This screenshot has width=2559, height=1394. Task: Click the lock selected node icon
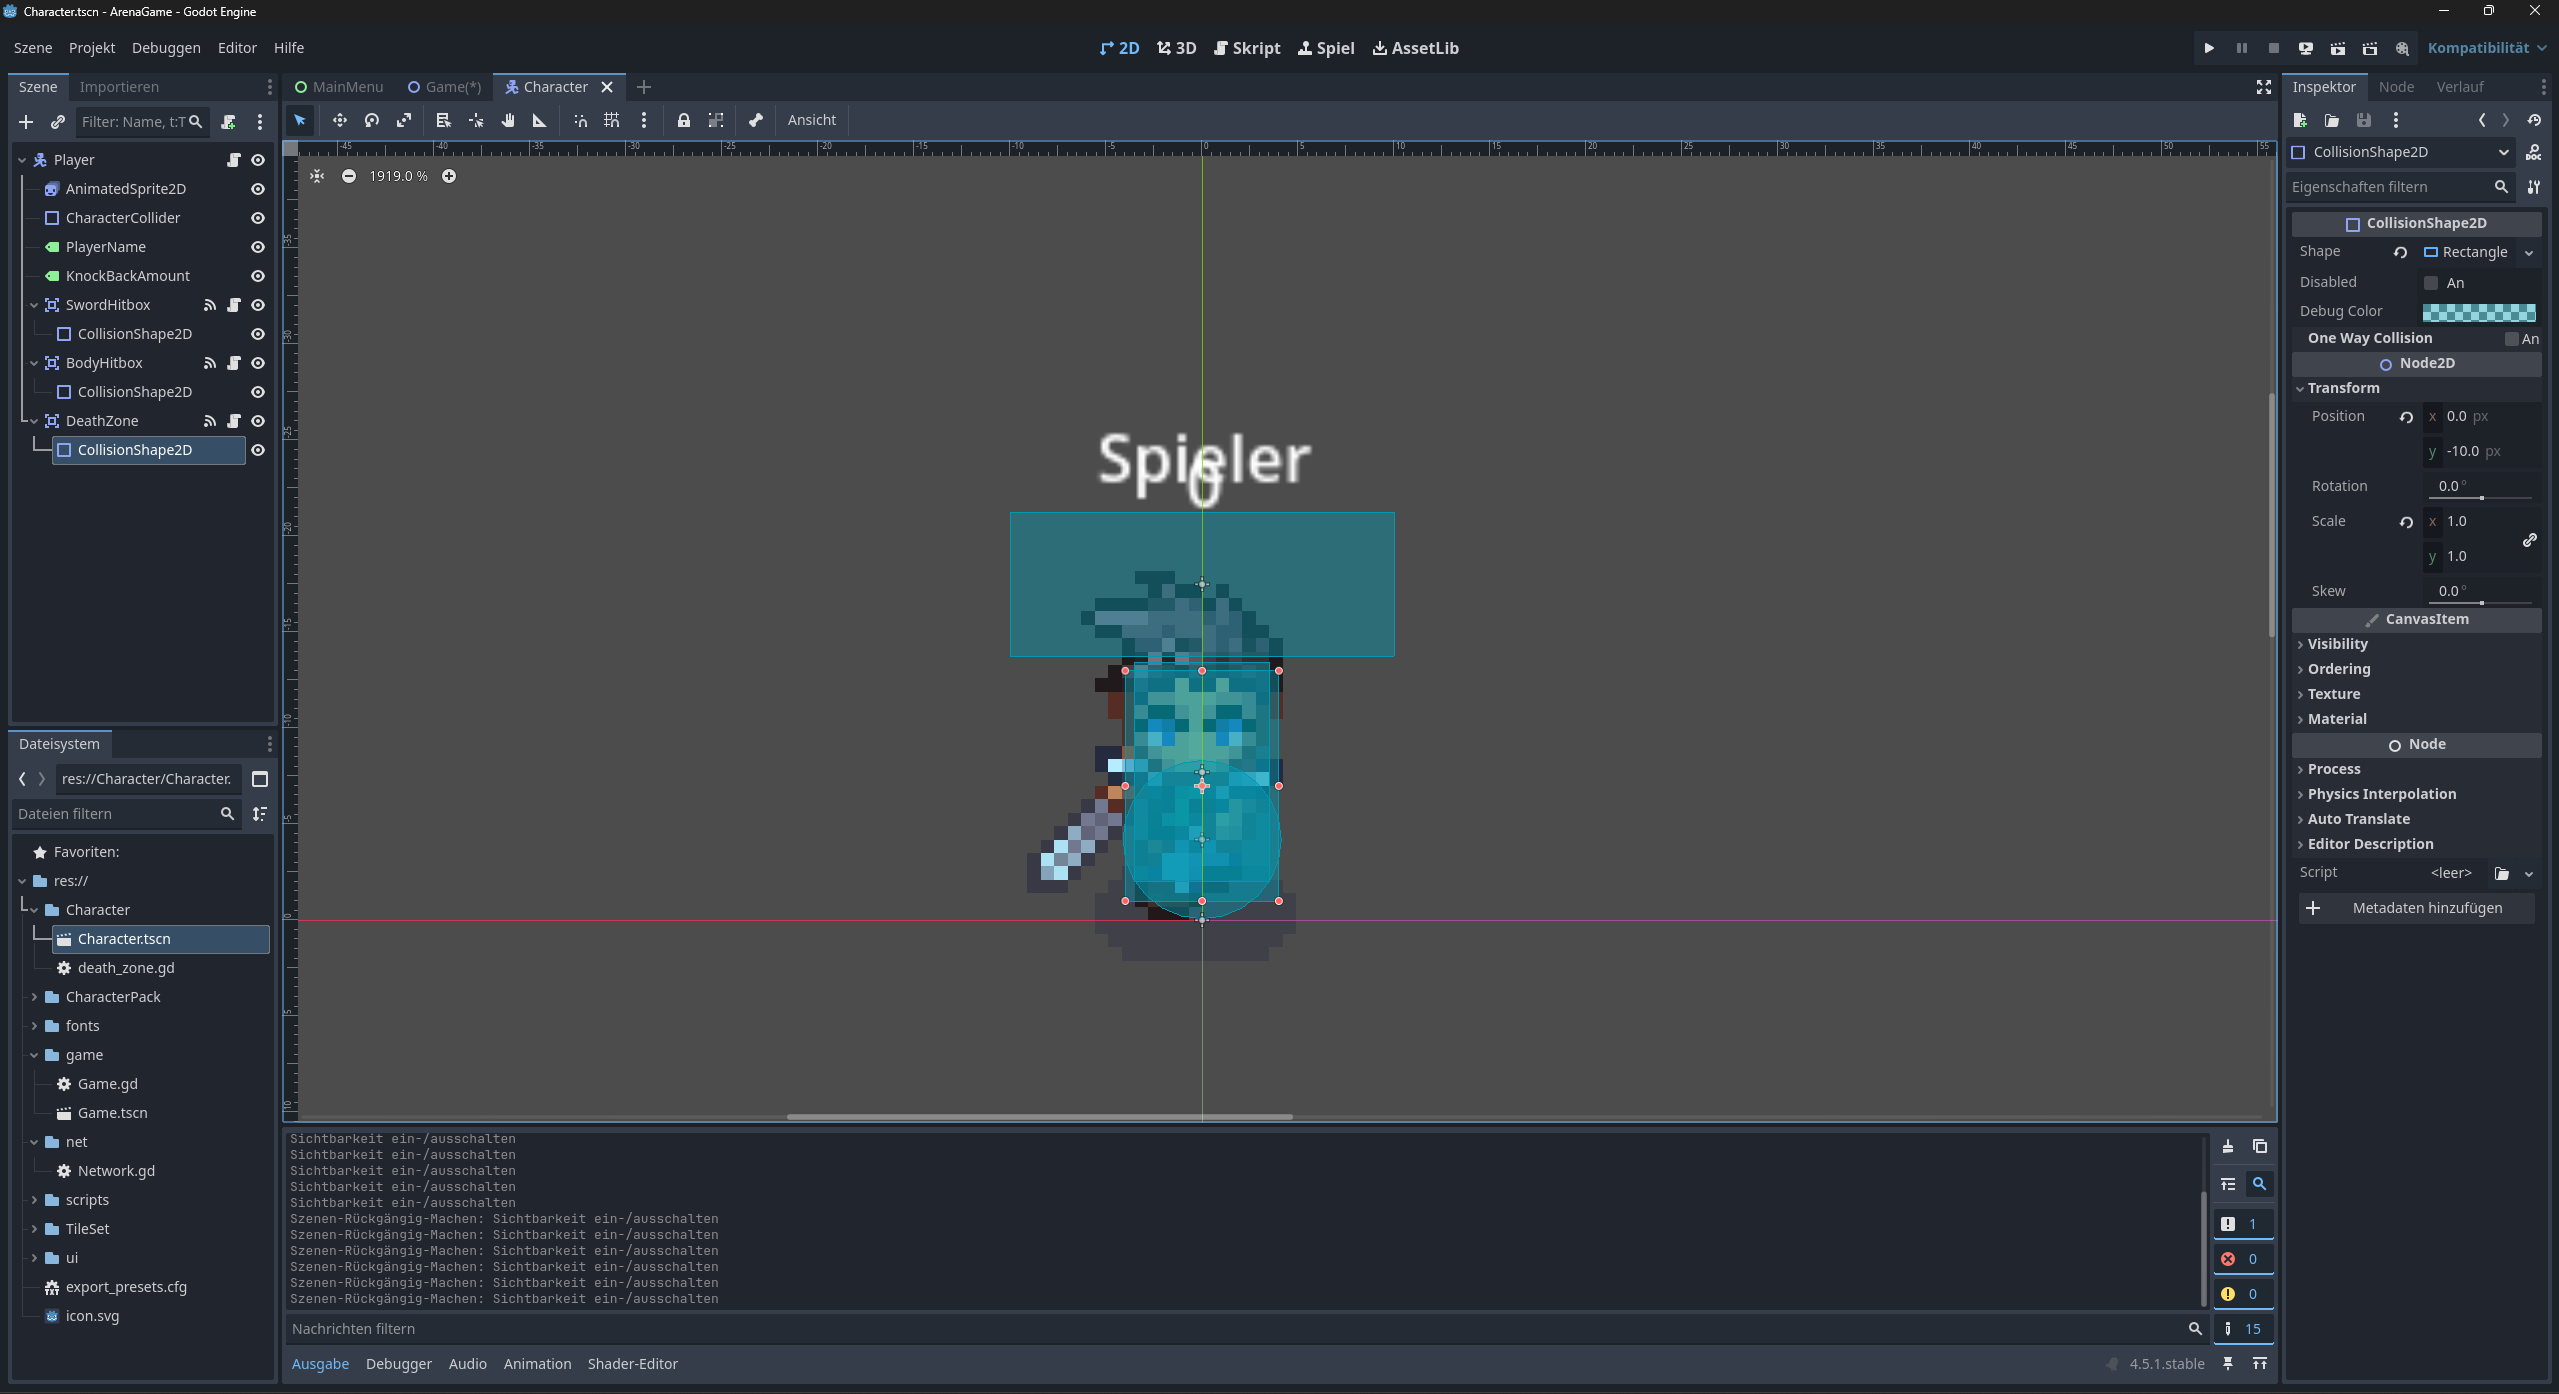pos(684,120)
